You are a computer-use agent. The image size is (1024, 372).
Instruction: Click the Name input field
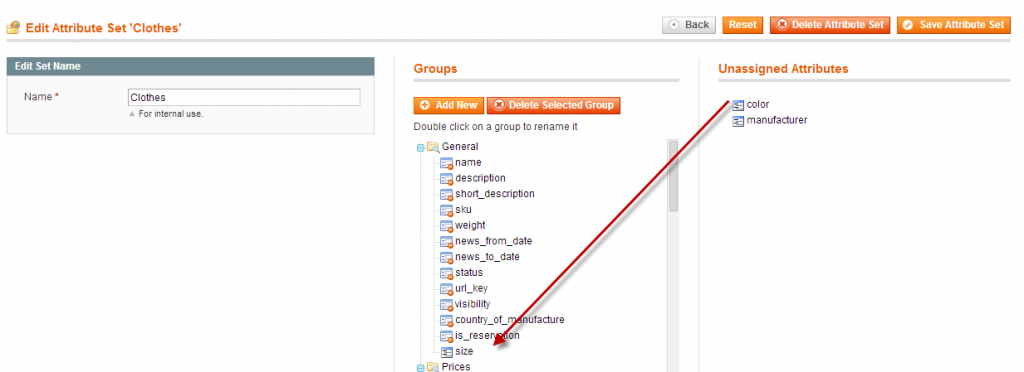(244, 97)
